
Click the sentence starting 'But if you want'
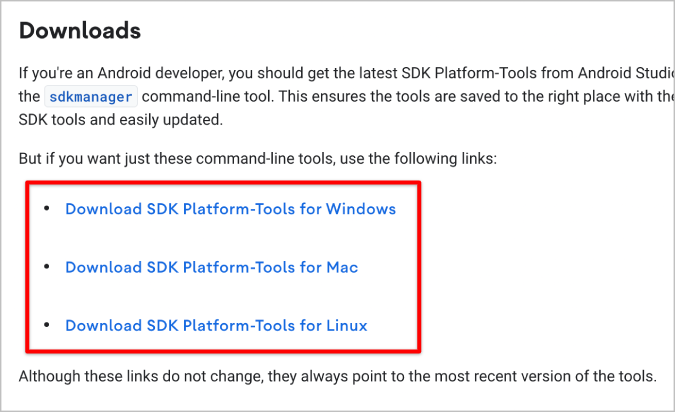click(x=257, y=159)
